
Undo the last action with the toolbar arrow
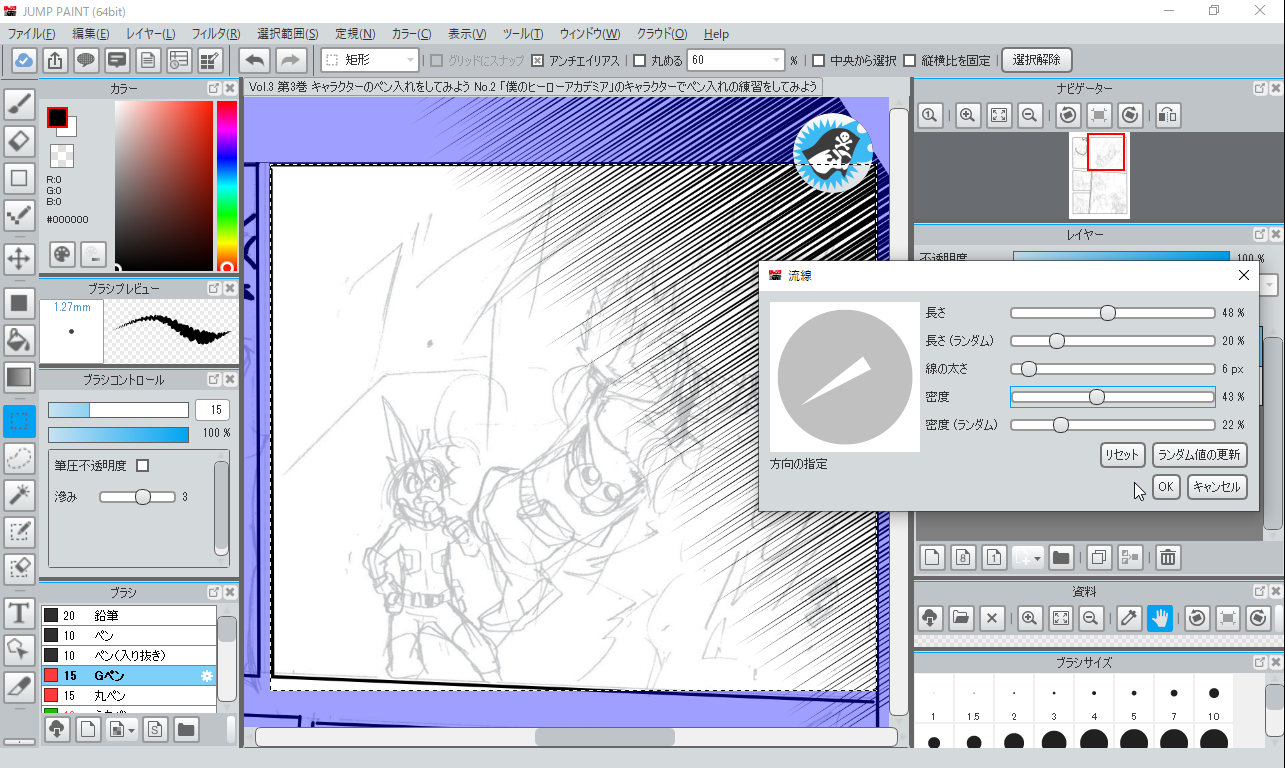point(255,60)
